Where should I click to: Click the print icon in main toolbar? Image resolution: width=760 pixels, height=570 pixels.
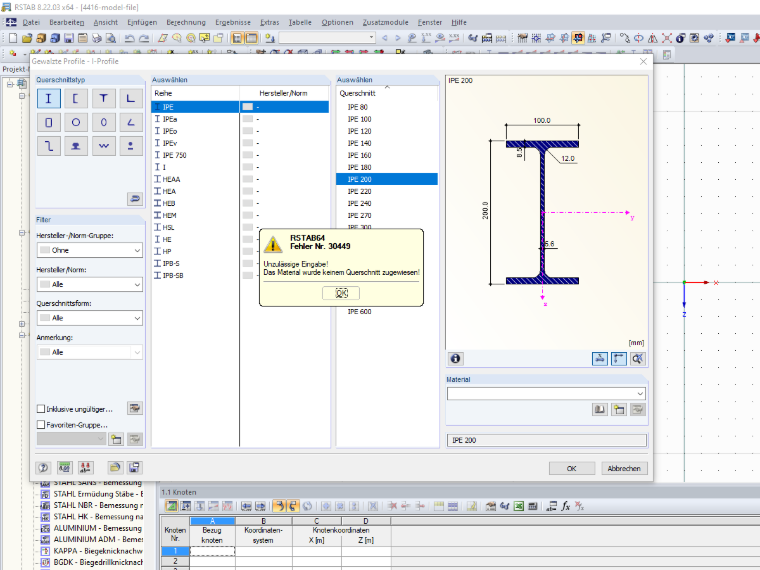(97, 38)
